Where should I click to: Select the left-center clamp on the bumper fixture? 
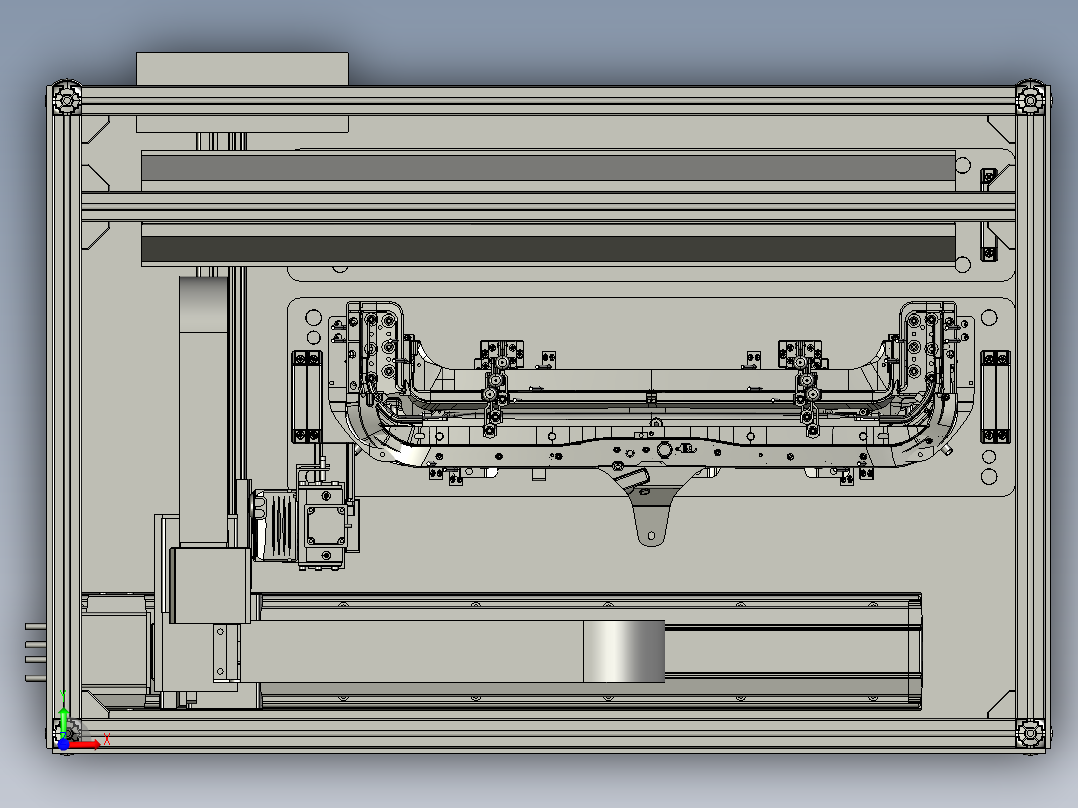click(x=496, y=388)
